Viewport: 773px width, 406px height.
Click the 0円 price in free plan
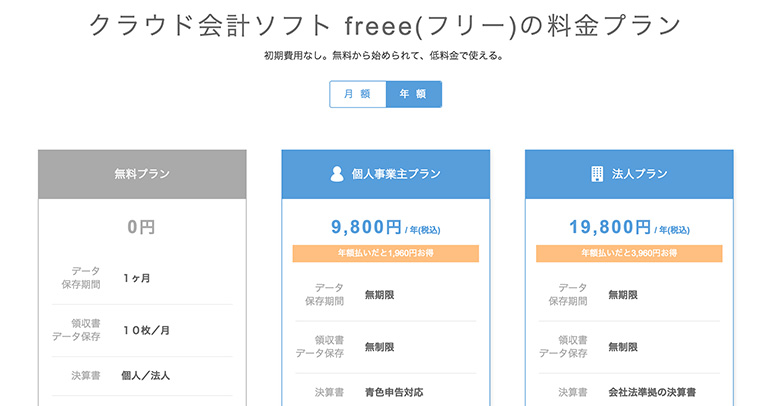(x=142, y=228)
